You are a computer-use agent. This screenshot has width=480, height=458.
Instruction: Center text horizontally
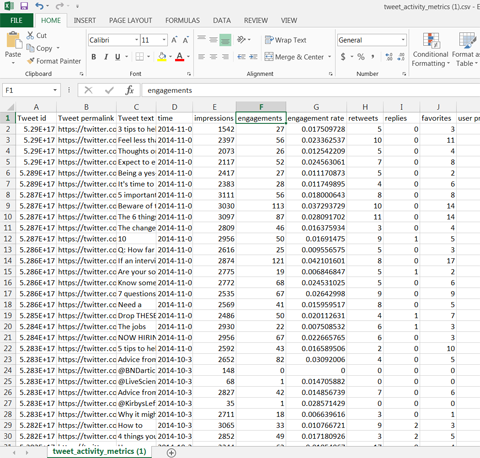[x=213, y=57]
